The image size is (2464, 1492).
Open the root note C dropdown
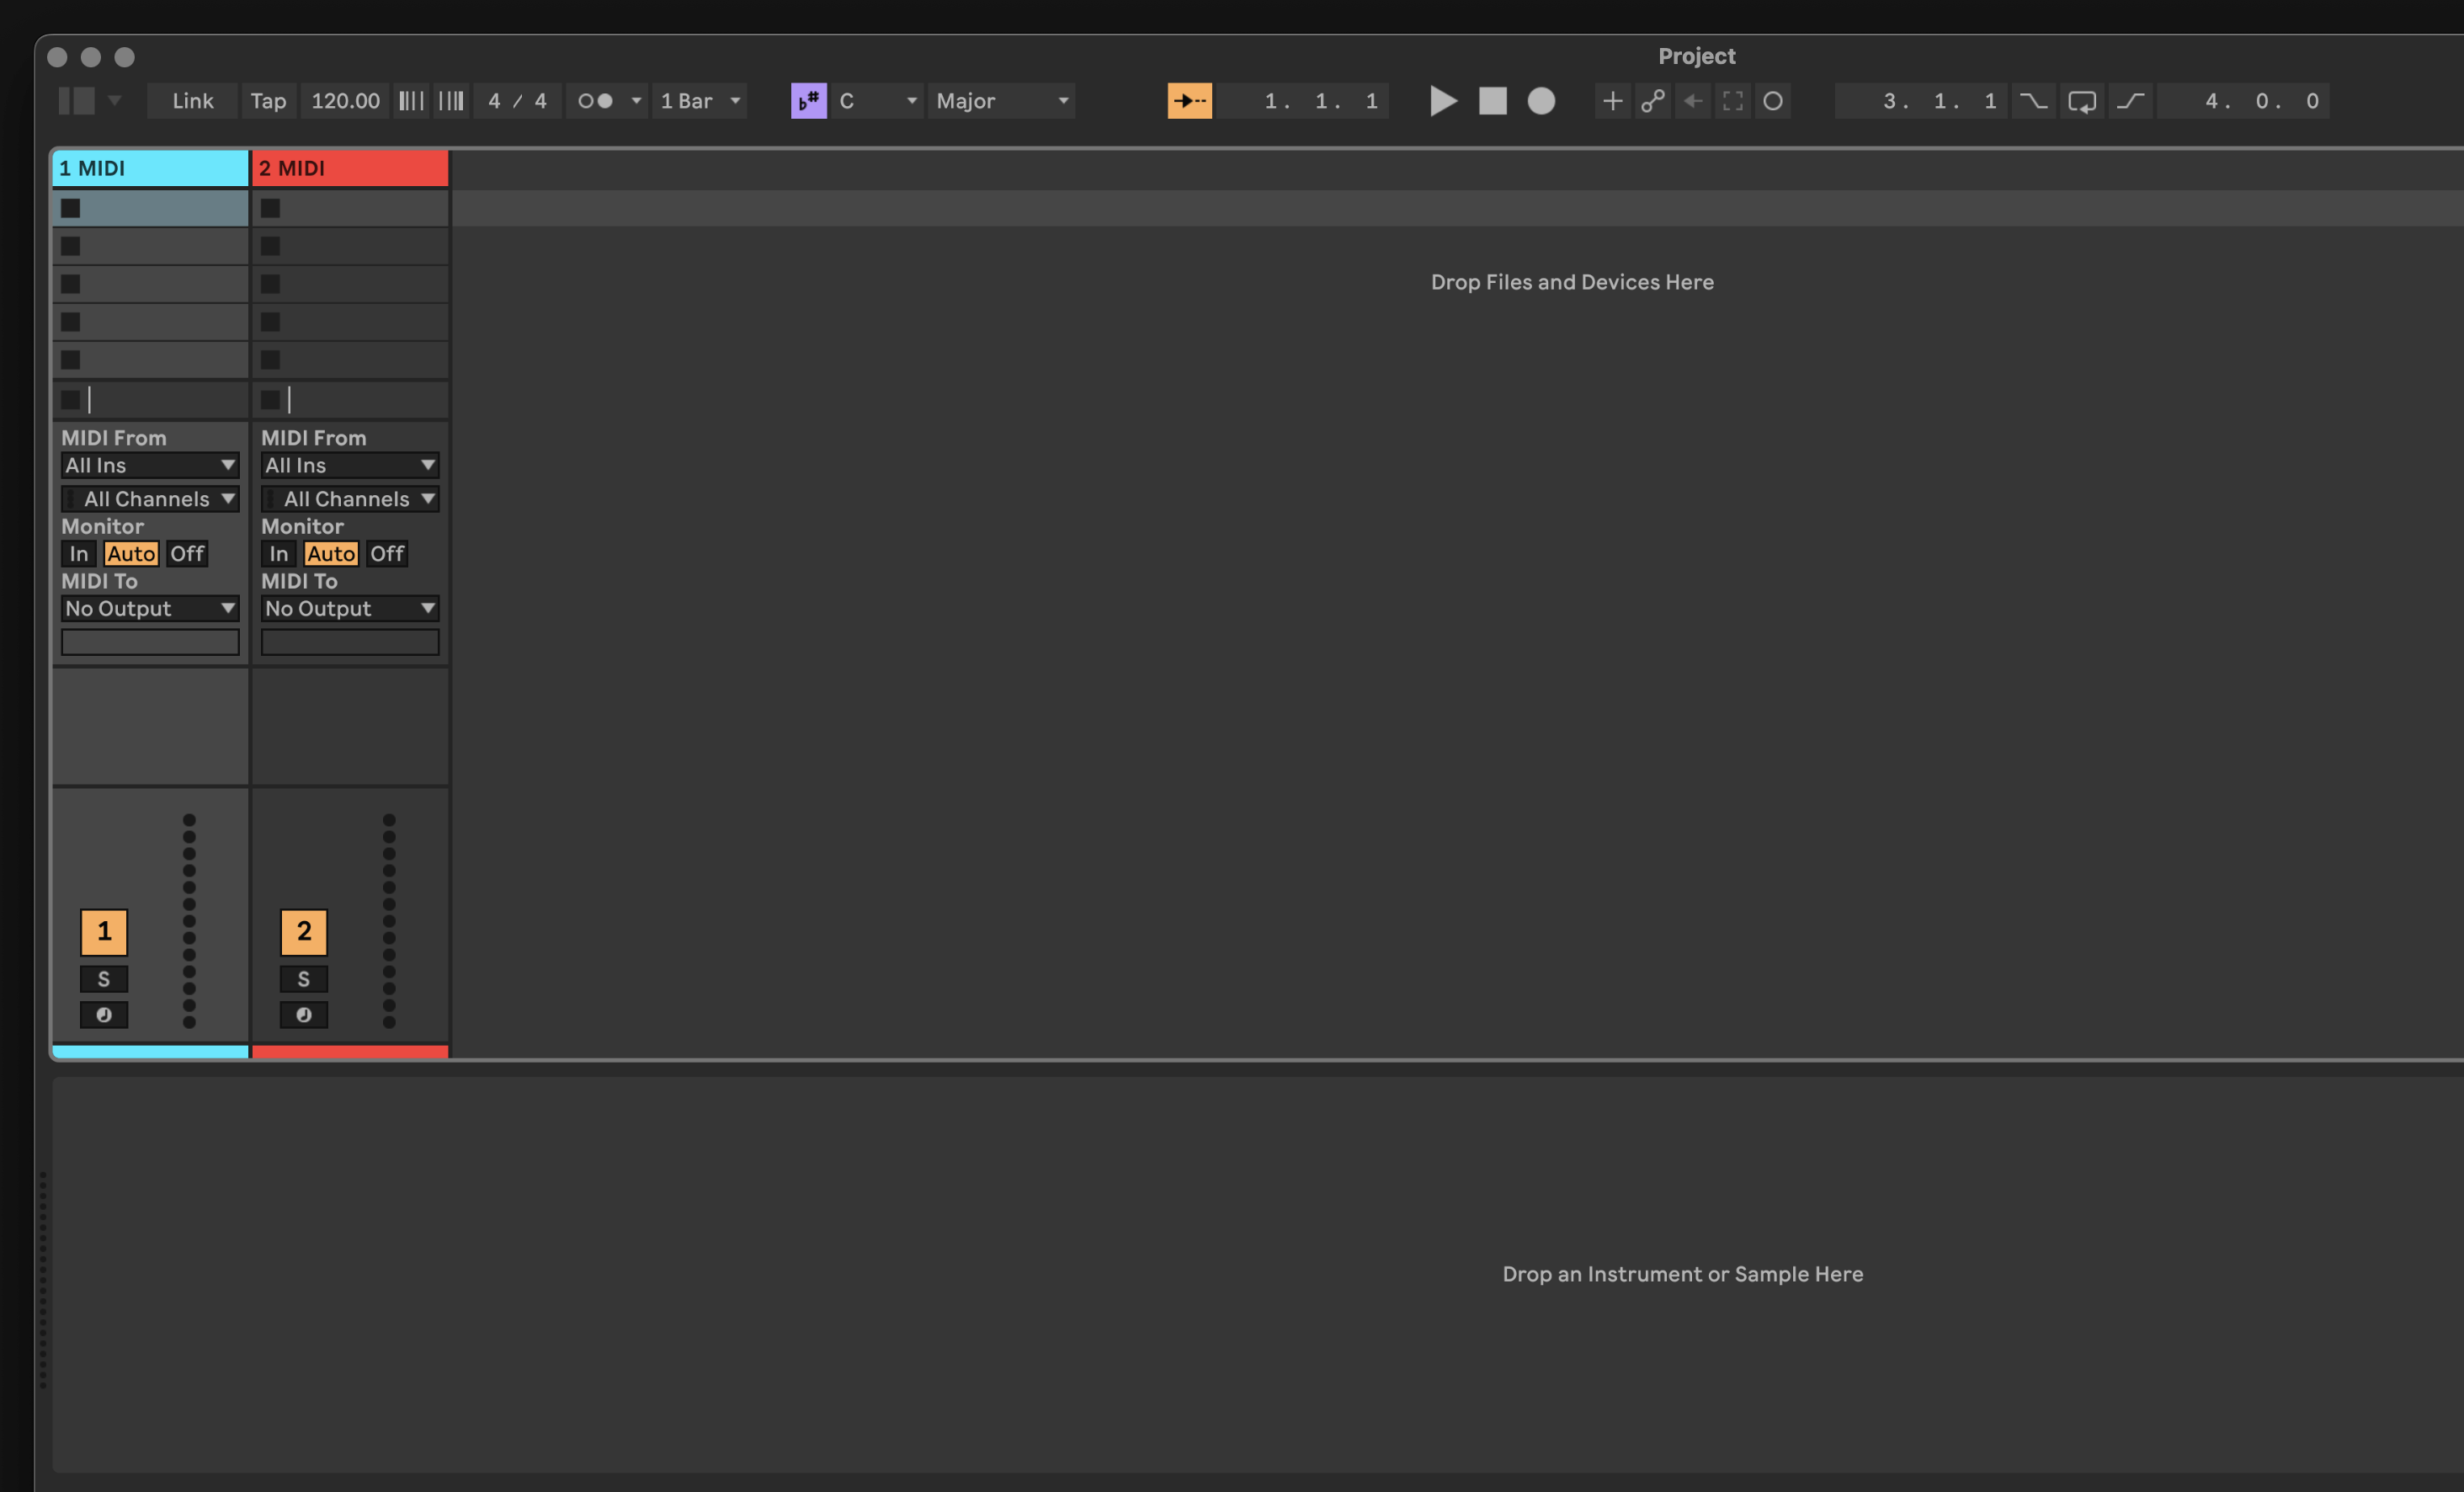pyautogui.click(x=878, y=101)
